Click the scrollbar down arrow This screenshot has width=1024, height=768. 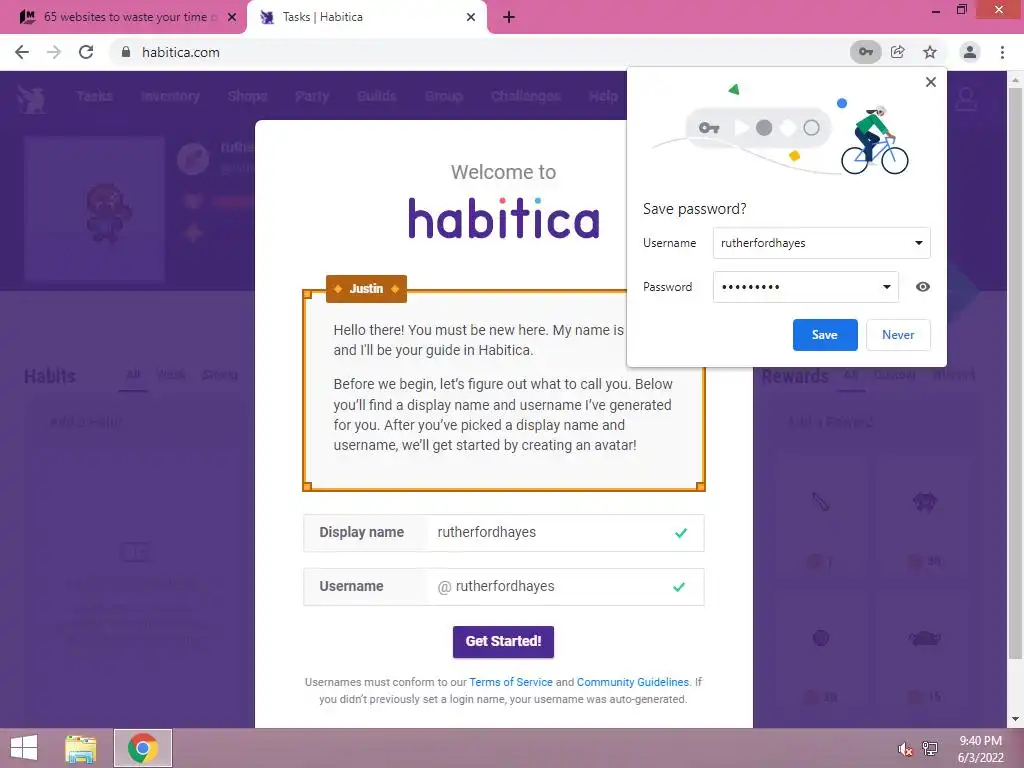[x=1014, y=719]
